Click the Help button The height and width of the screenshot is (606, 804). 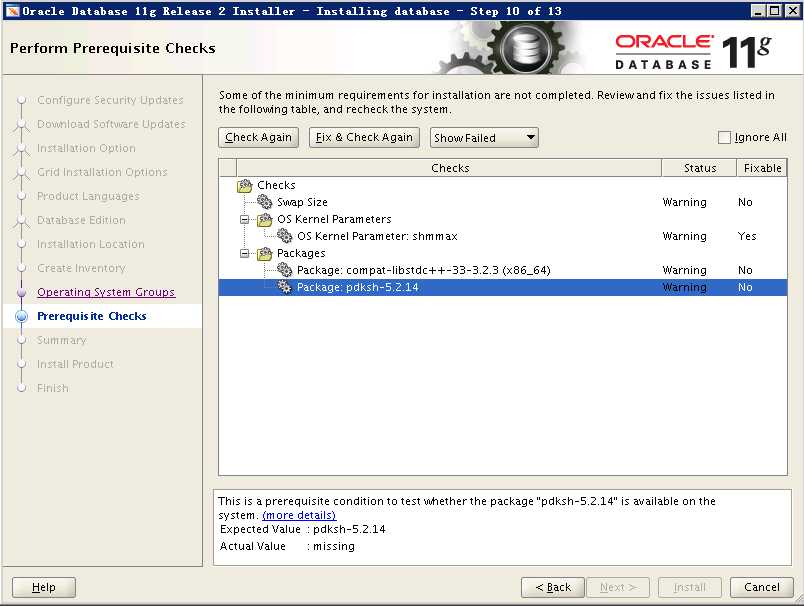pyautogui.click(x=44, y=588)
